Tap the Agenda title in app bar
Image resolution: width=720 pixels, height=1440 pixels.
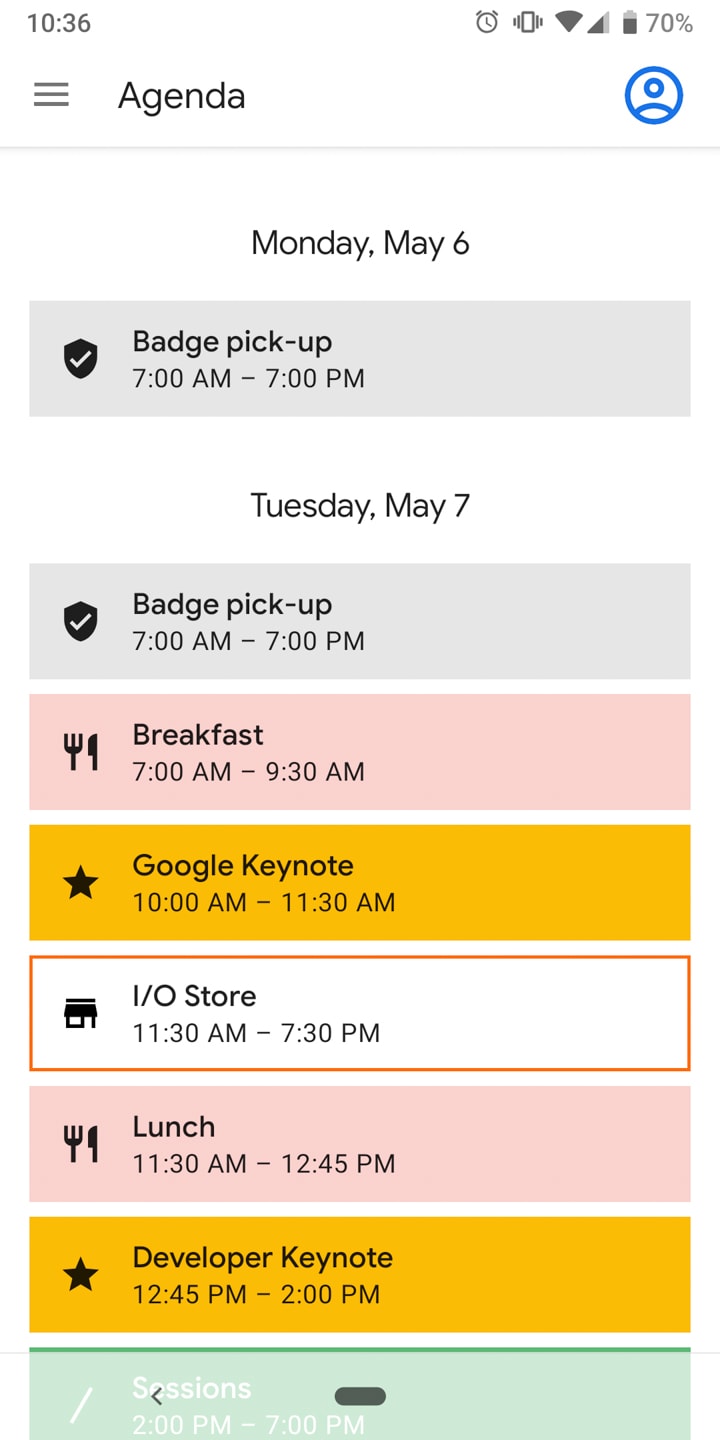click(181, 96)
